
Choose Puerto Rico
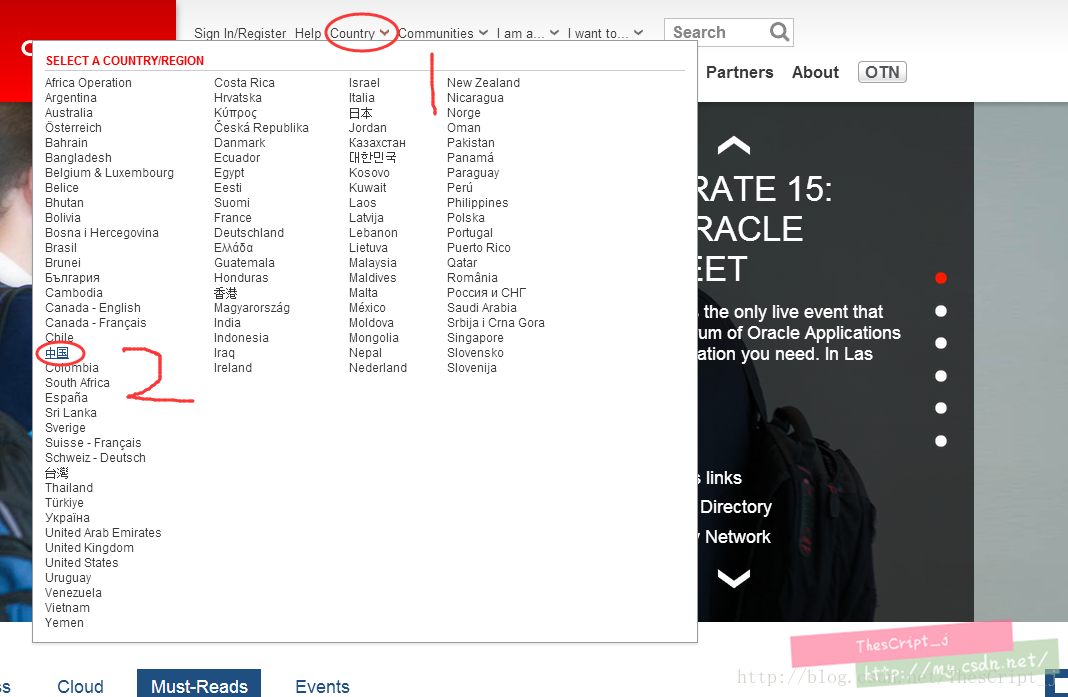tap(478, 248)
